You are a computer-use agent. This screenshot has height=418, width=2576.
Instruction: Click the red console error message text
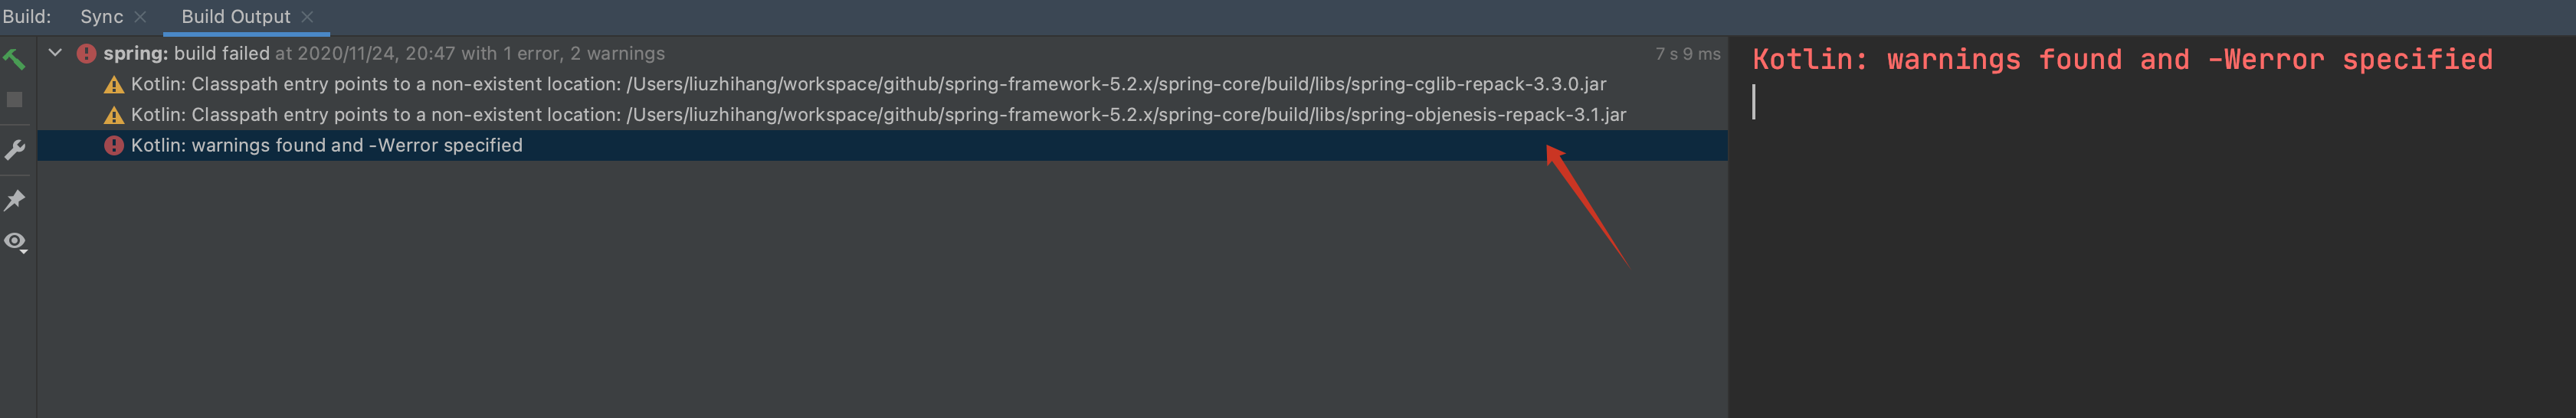pos(2122,60)
